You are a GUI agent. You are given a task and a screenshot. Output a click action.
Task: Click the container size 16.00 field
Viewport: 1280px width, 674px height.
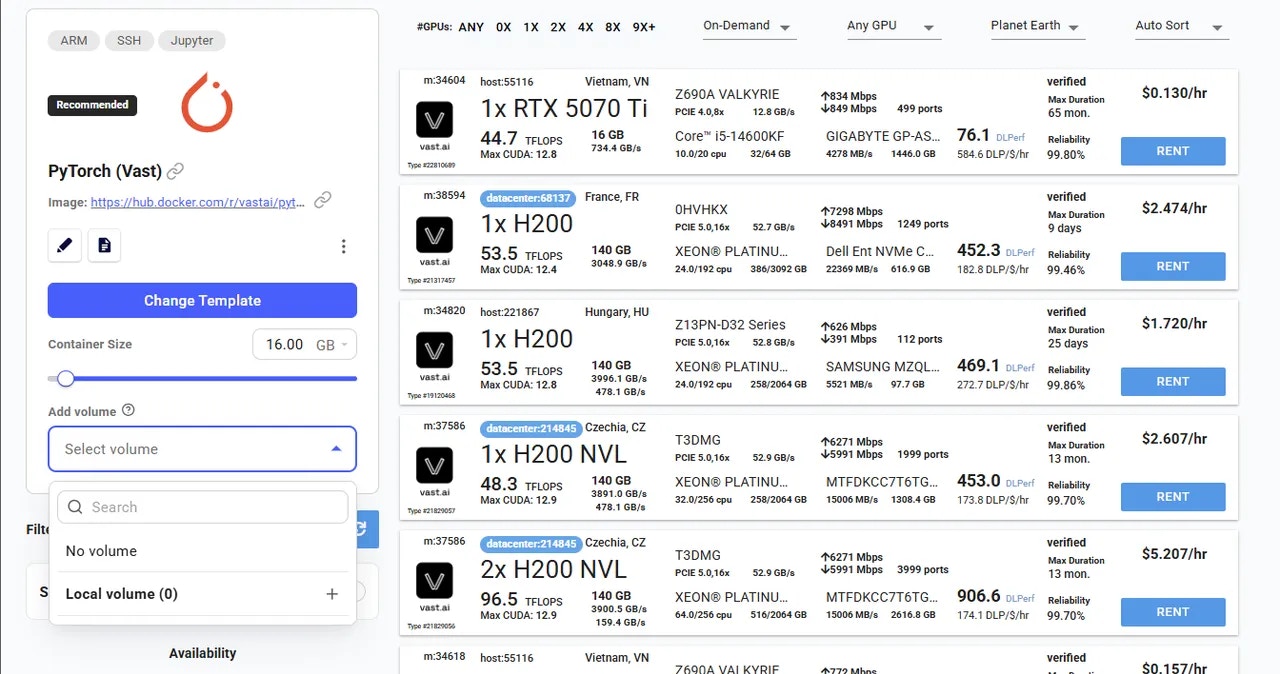pos(284,344)
